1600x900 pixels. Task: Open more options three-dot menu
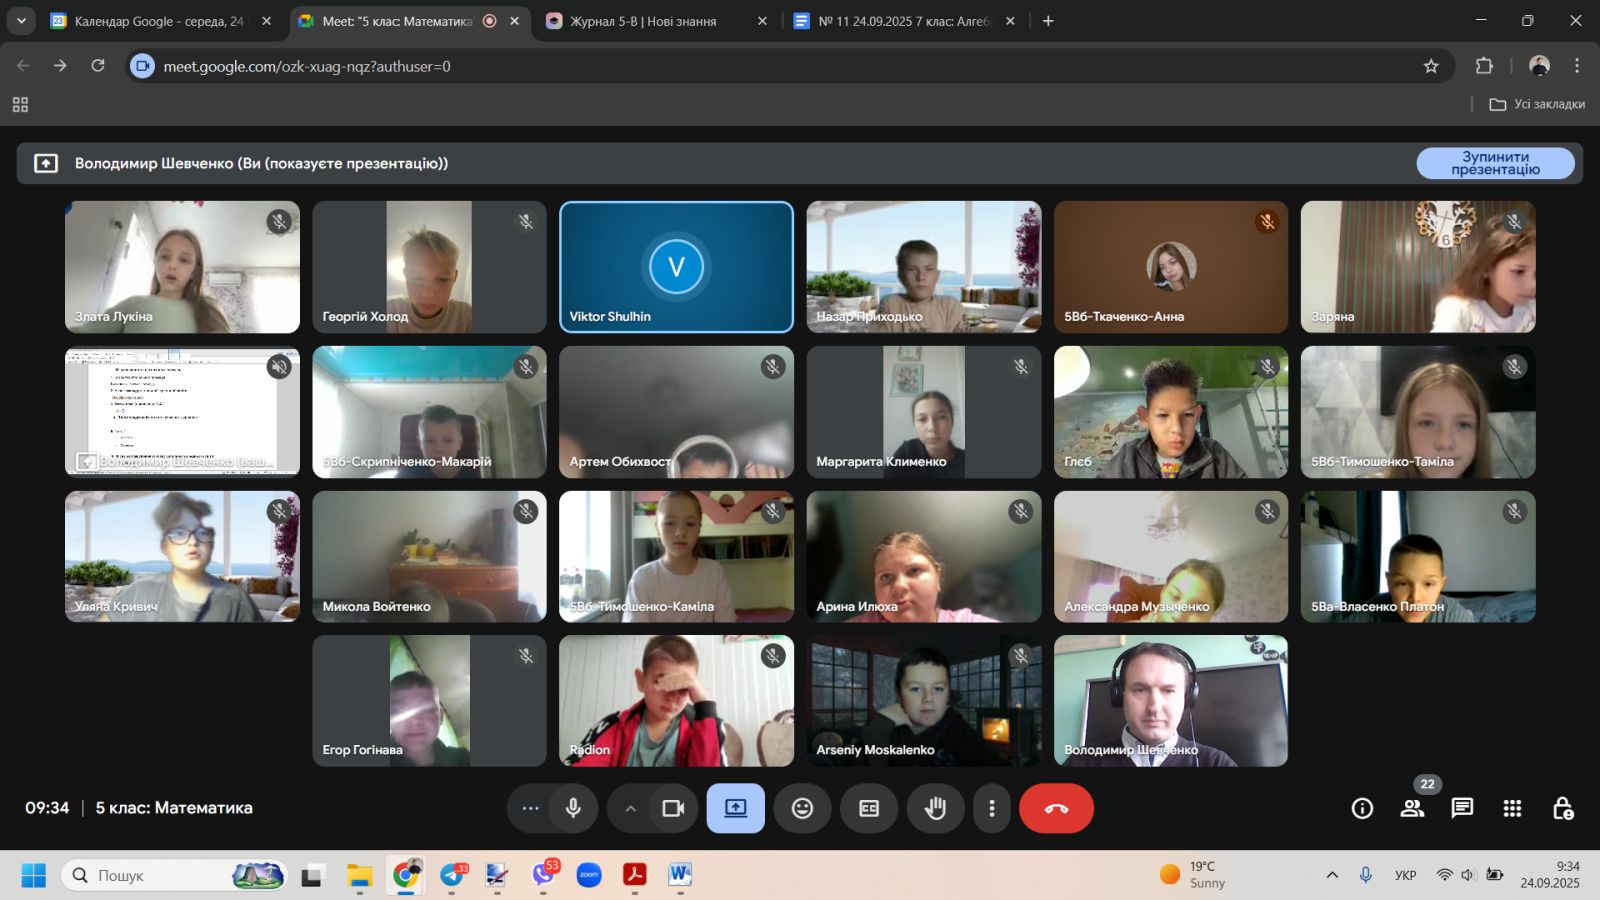[991, 808]
